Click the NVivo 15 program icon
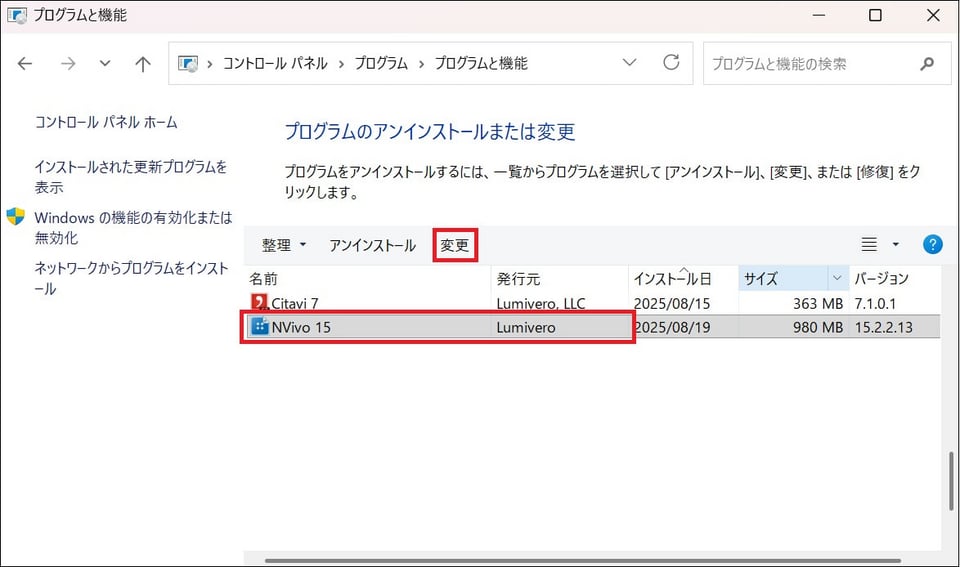The height and width of the screenshot is (567, 960). (x=260, y=327)
